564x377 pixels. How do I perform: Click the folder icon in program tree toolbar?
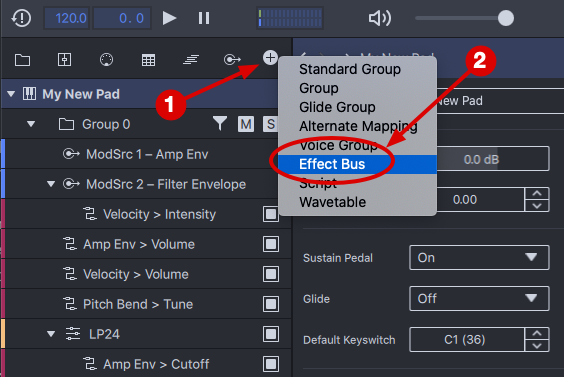[22, 60]
